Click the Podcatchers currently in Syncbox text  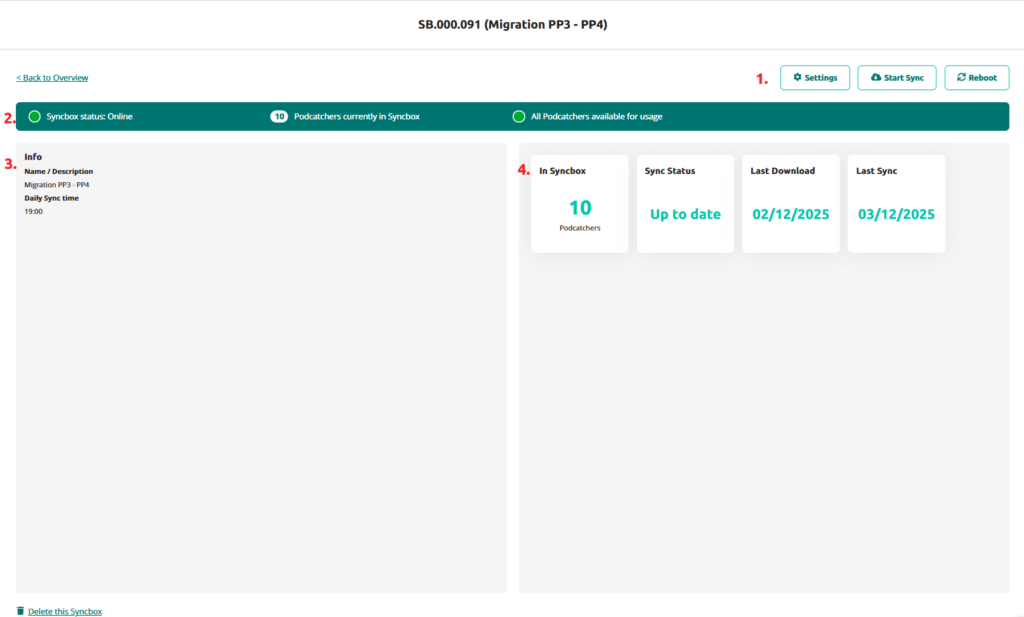coord(357,117)
